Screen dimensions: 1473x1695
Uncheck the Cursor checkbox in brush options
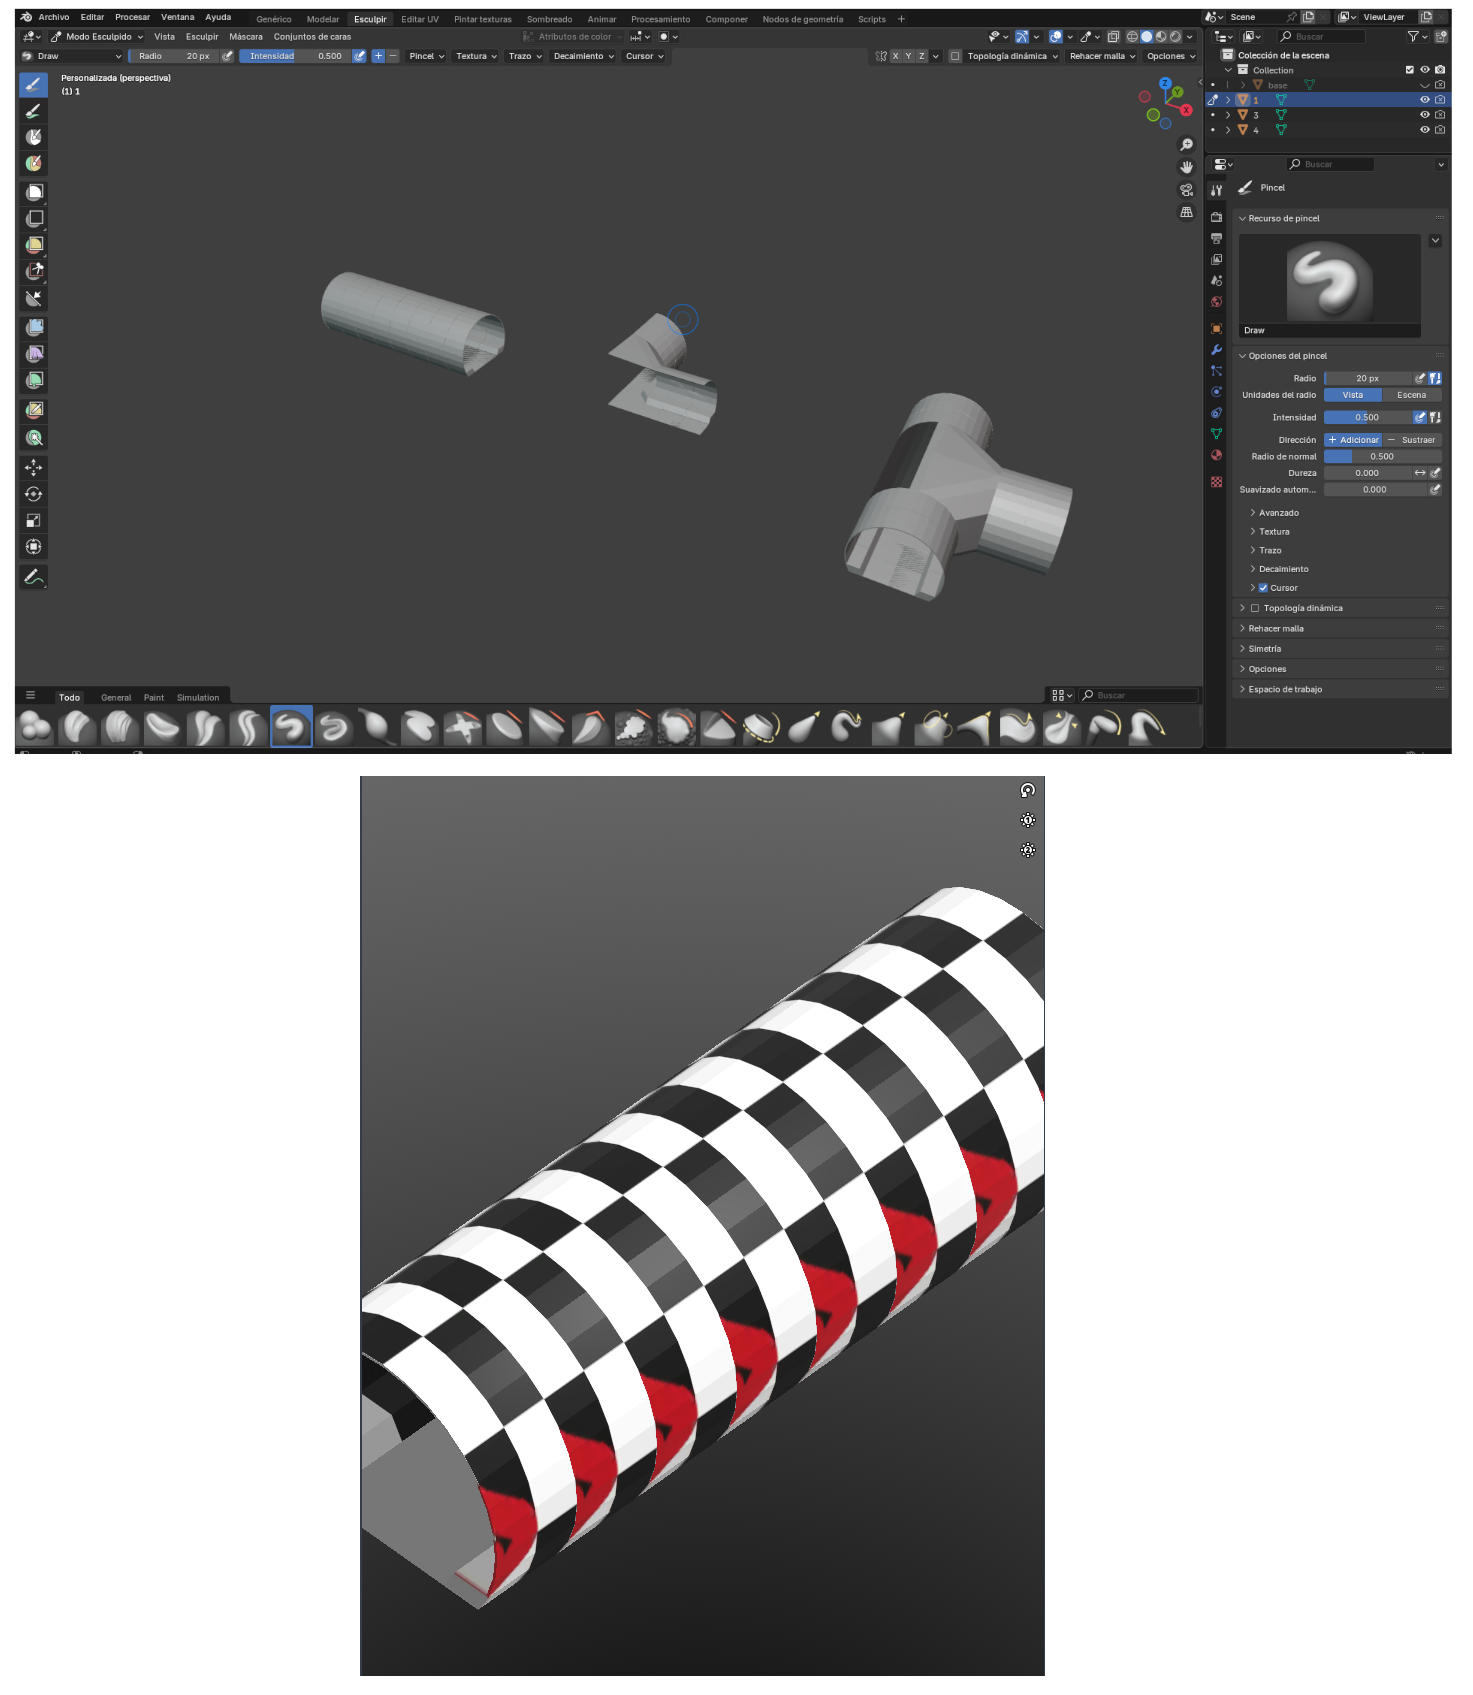(x=1263, y=588)
